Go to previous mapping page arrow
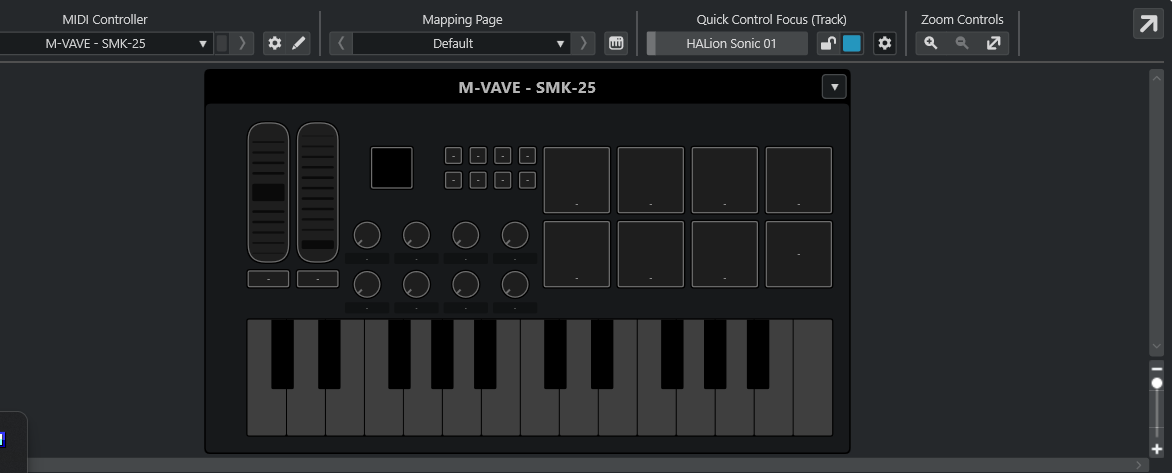The width and height of the screenshot is (1172, 473). point(341,43)
